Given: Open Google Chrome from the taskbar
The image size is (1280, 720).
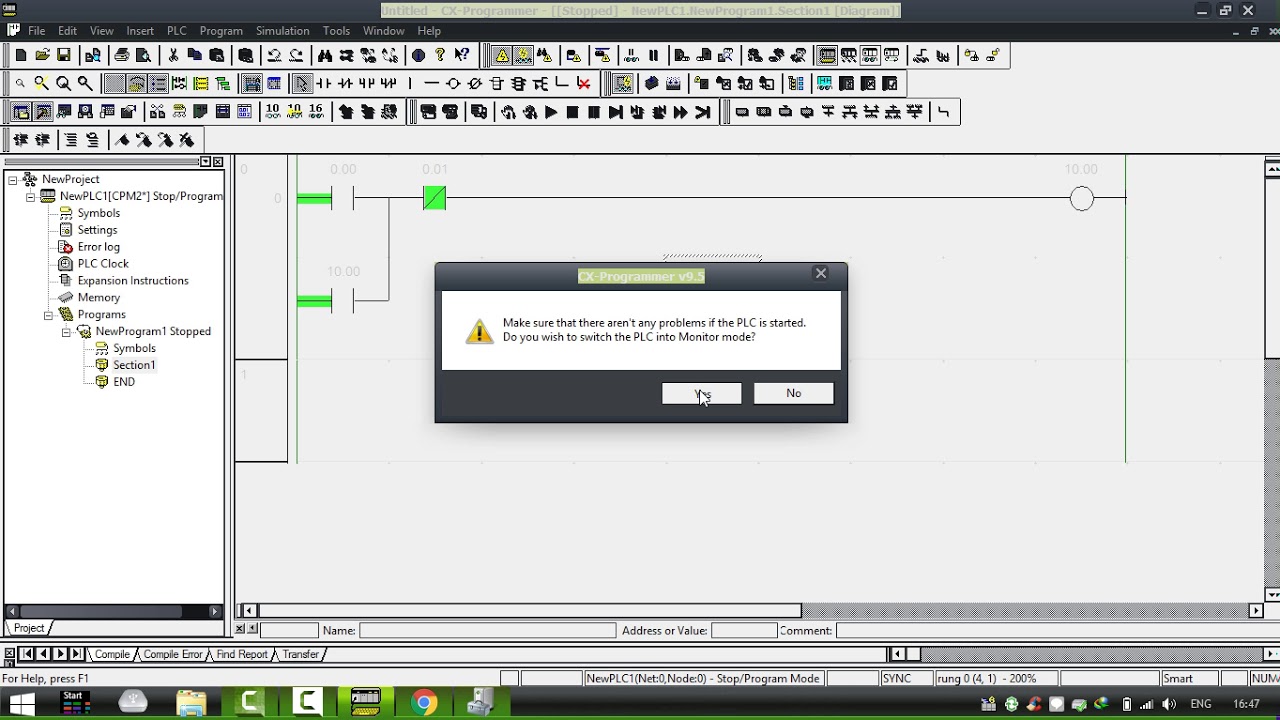Looking at the screenshot, I should (424, 704).
